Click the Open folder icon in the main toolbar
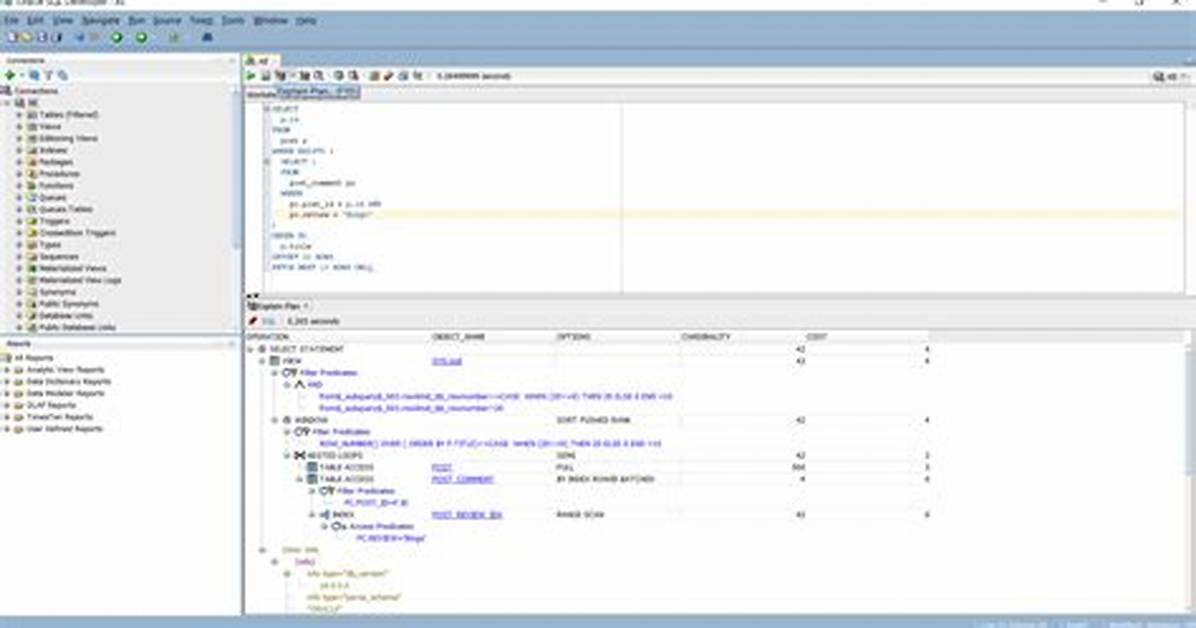This screenshot has width=1196, height=628. click(27, 37)
